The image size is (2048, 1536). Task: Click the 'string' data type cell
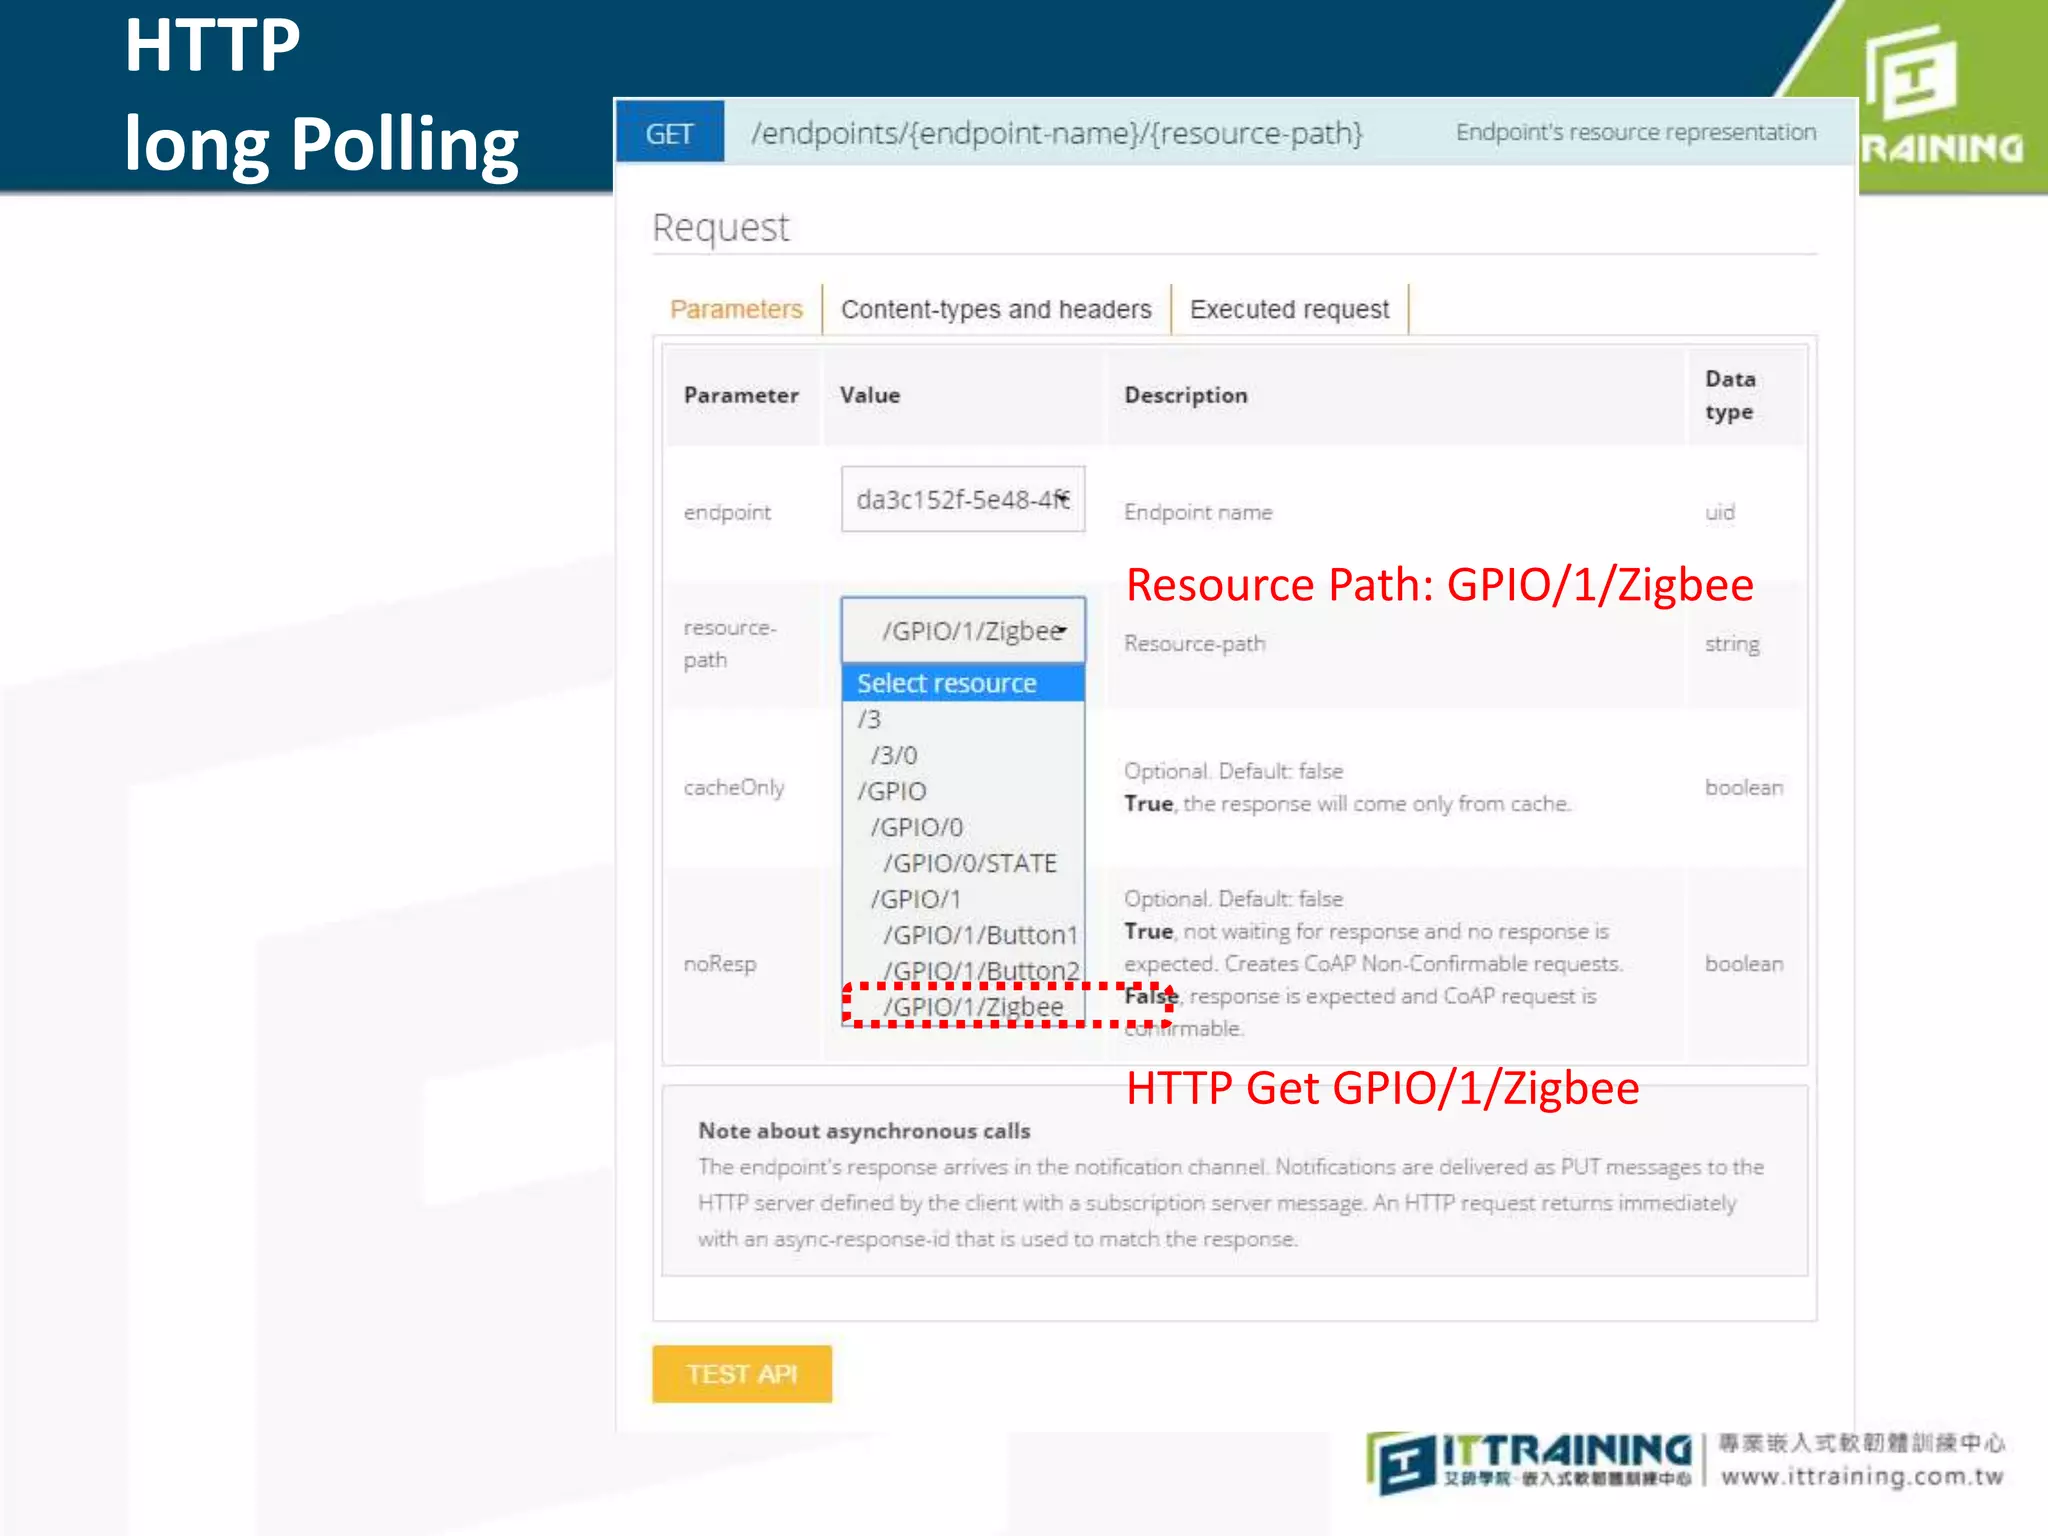[1732, 644]
